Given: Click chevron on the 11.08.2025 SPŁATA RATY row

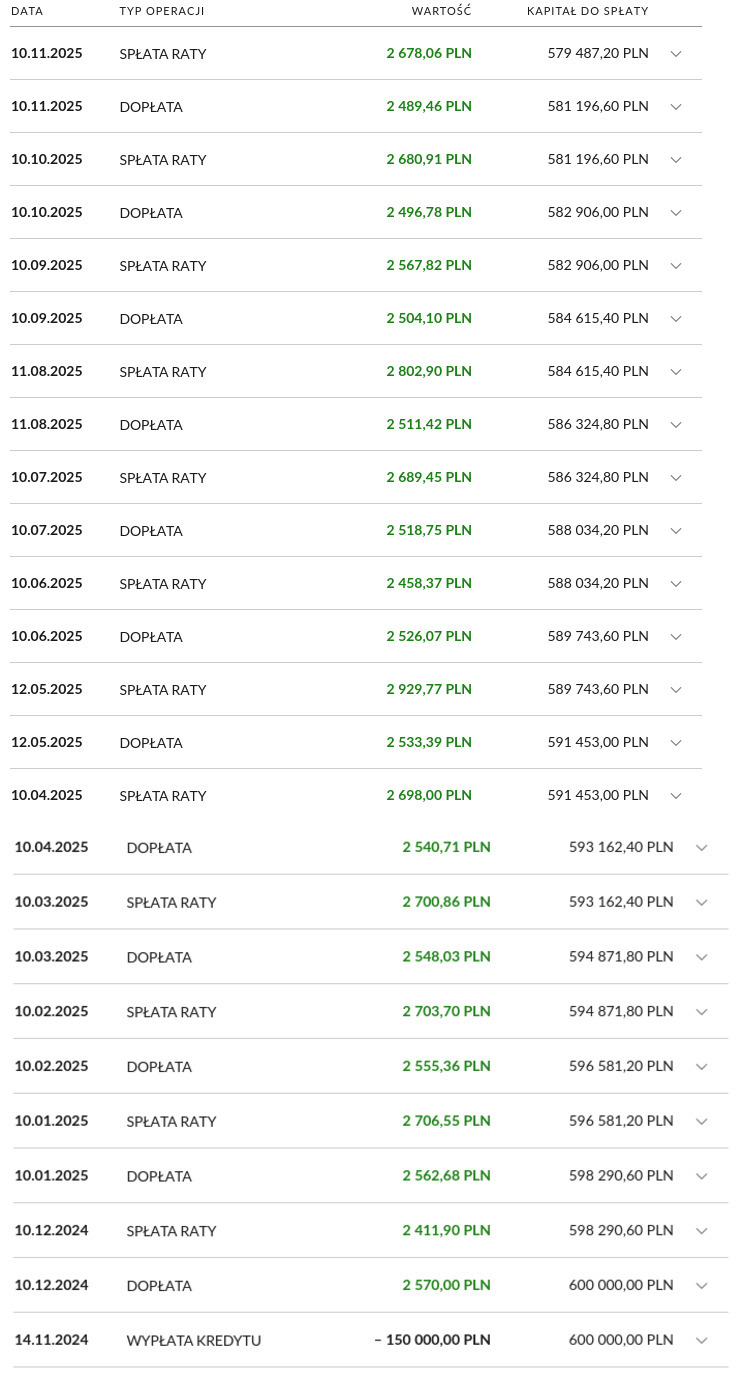Looking at the screenshot, I should 675,372.
